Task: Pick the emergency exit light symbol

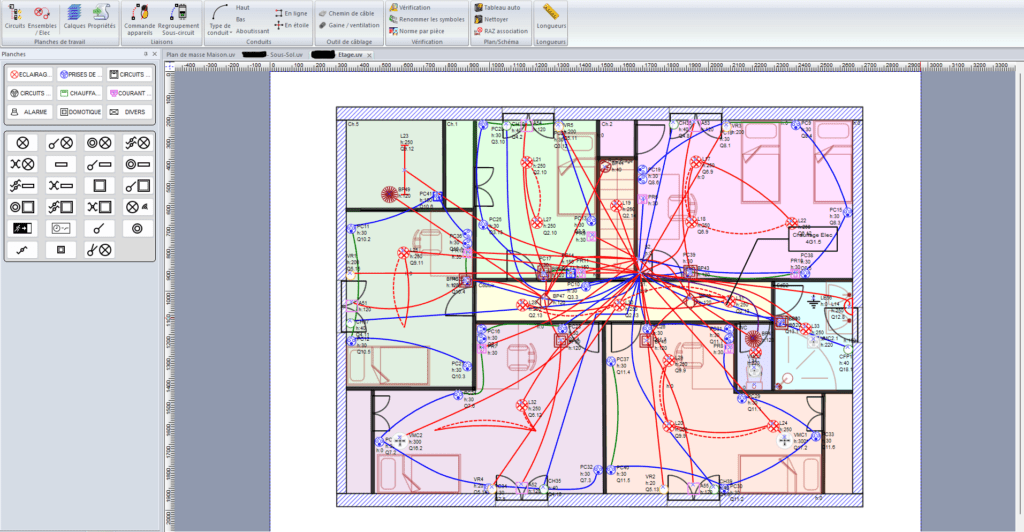Action: pyautogui.click(x=22, y=228)
